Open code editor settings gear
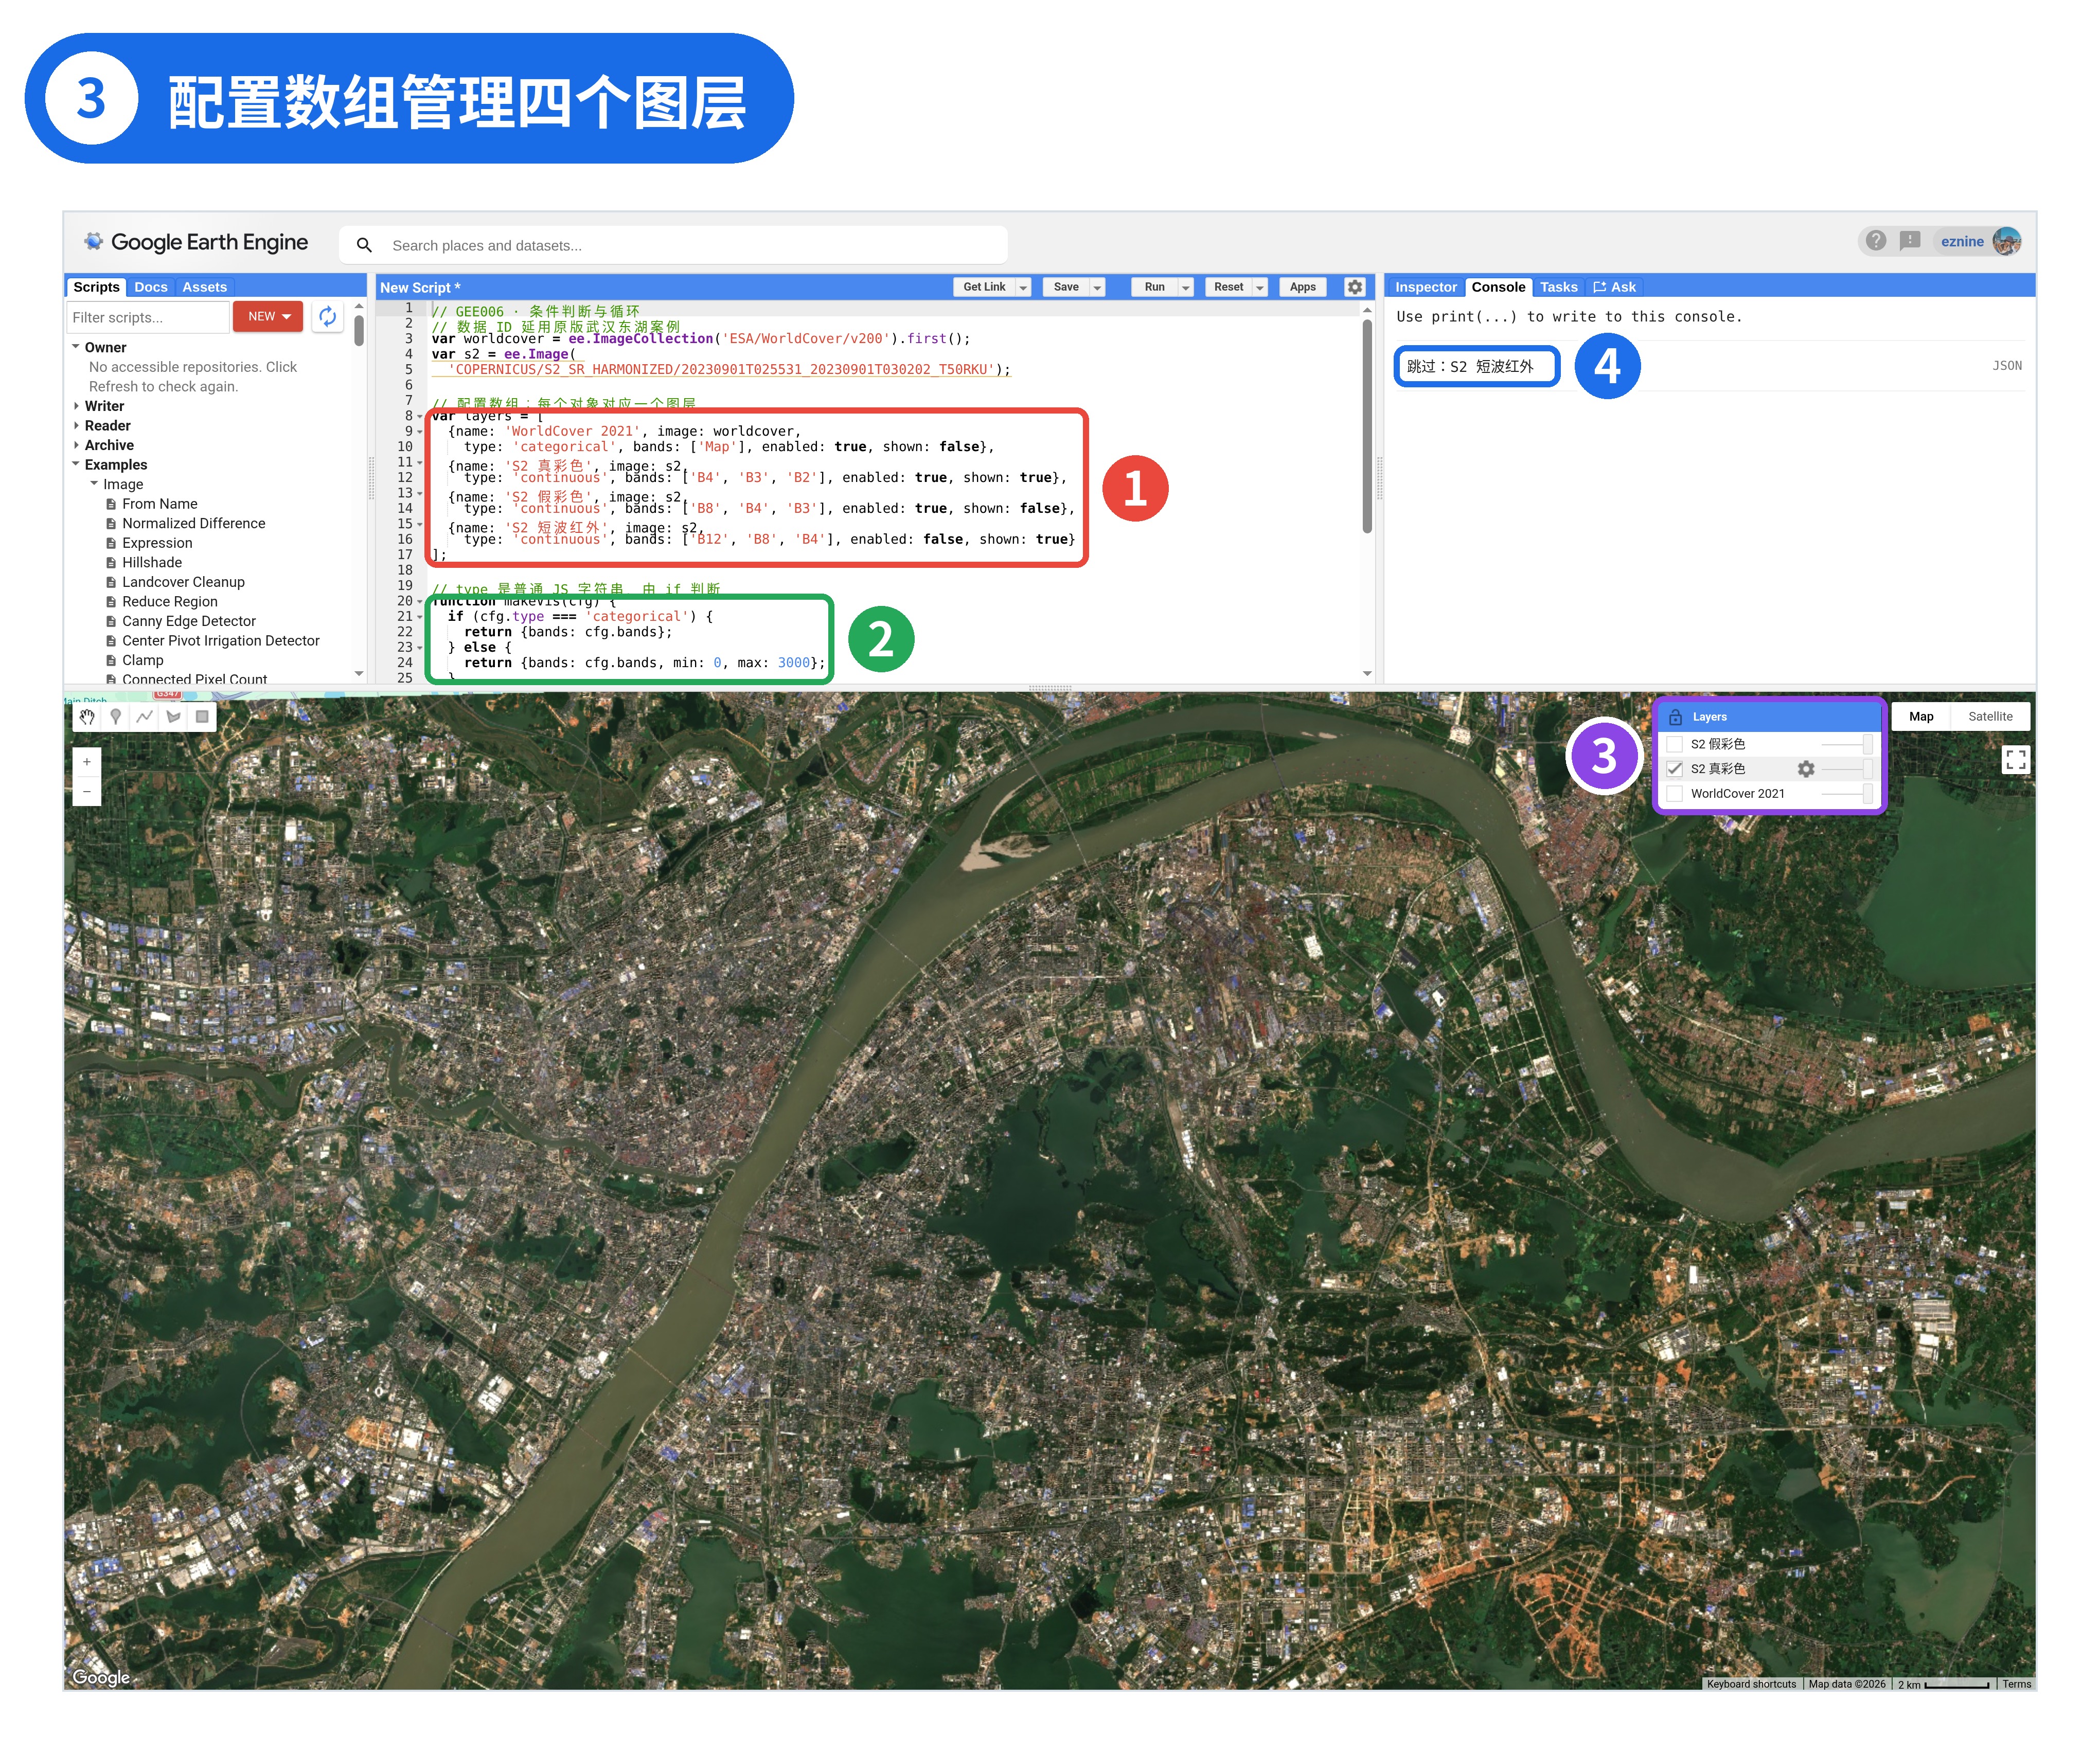 1354,287
